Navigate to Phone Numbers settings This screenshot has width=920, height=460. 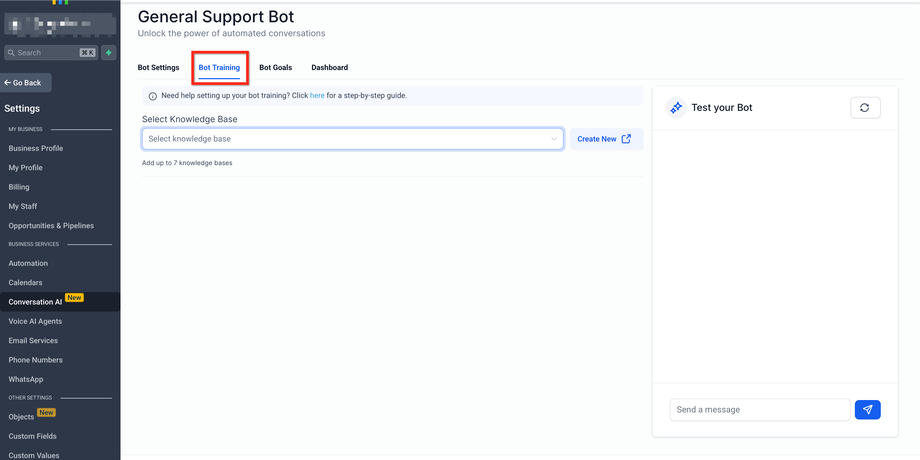tap(36, 360)
